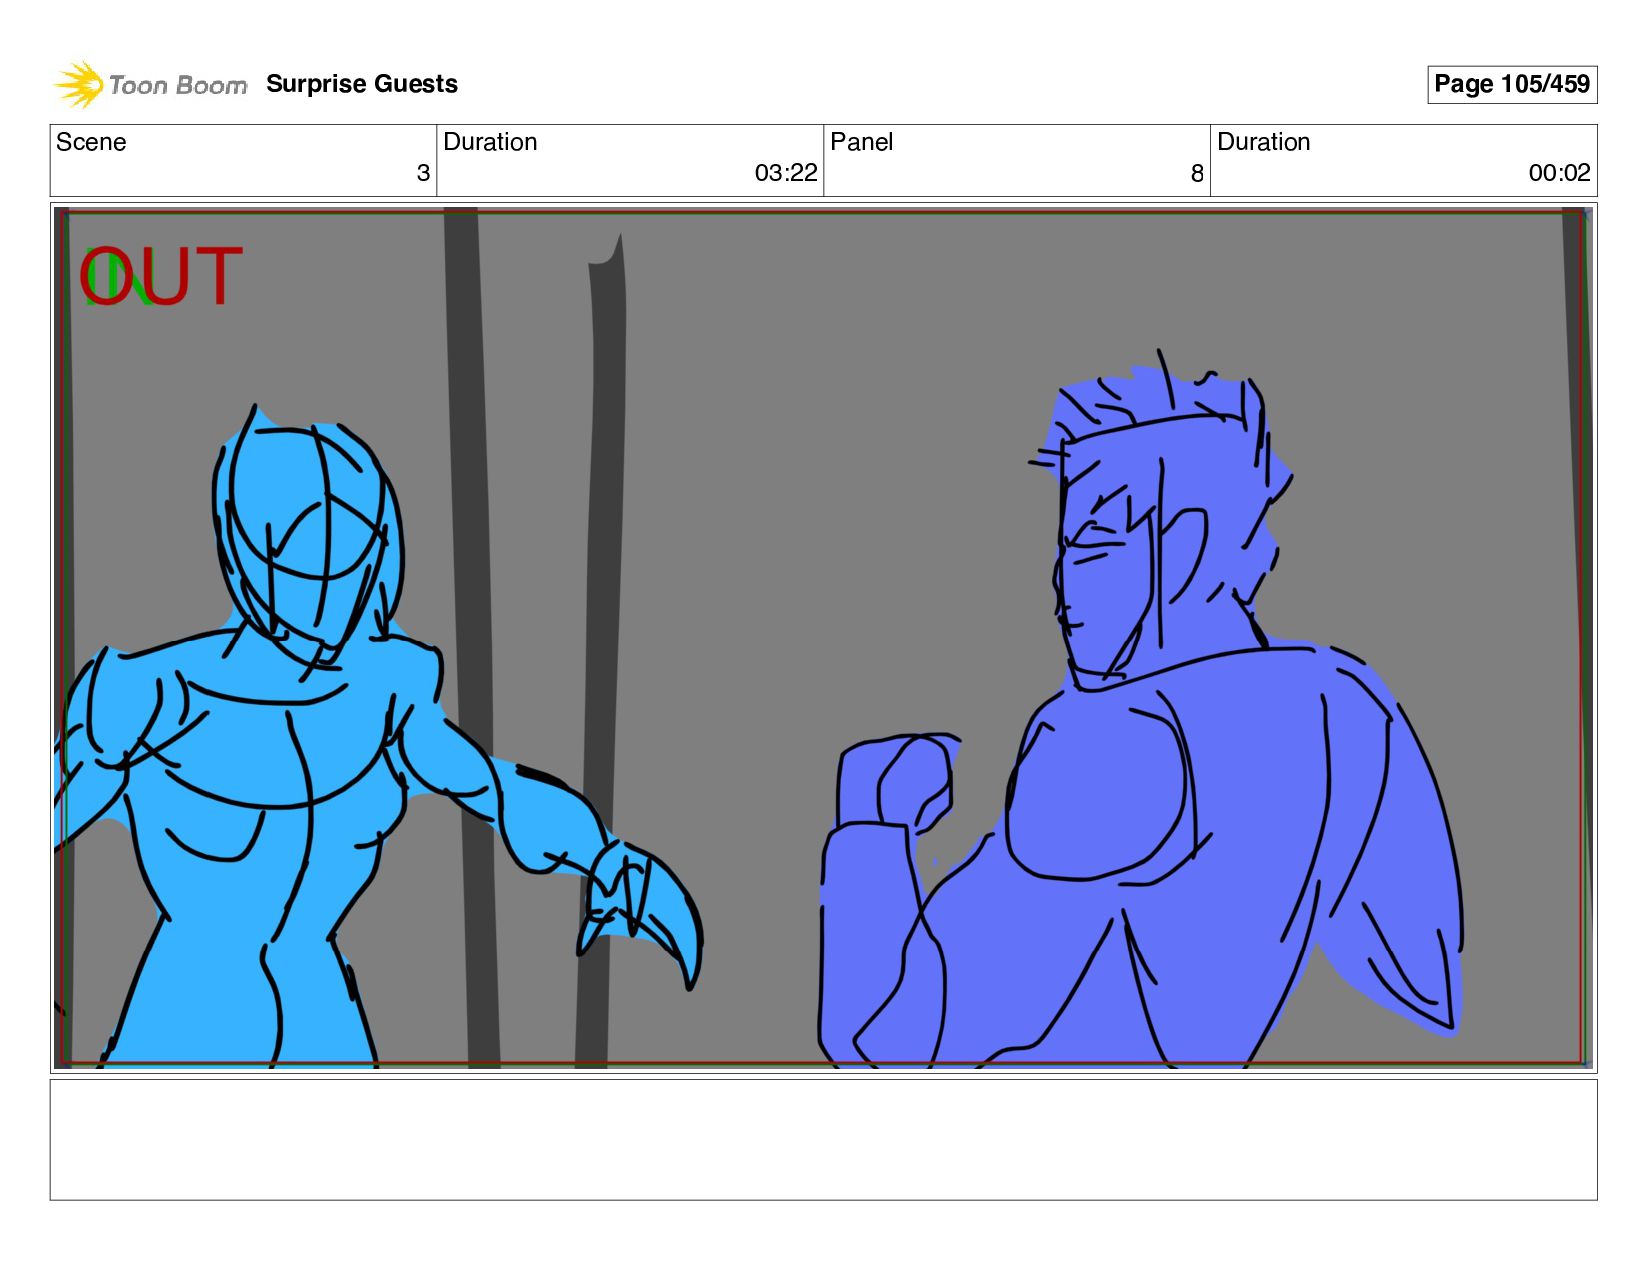Viewport: 1650px width, 1275px height.
Task: Click the panel duration value 00:02
Action: click(1559, 173)
